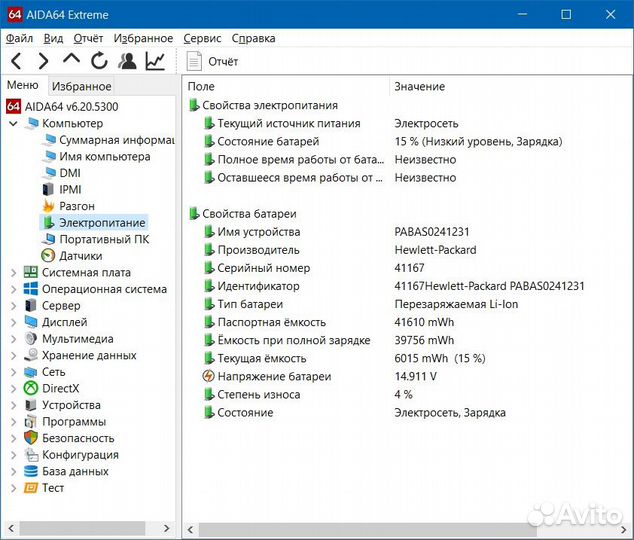Open the Сервис menu
Screen dimensions: 634x540
202,38
